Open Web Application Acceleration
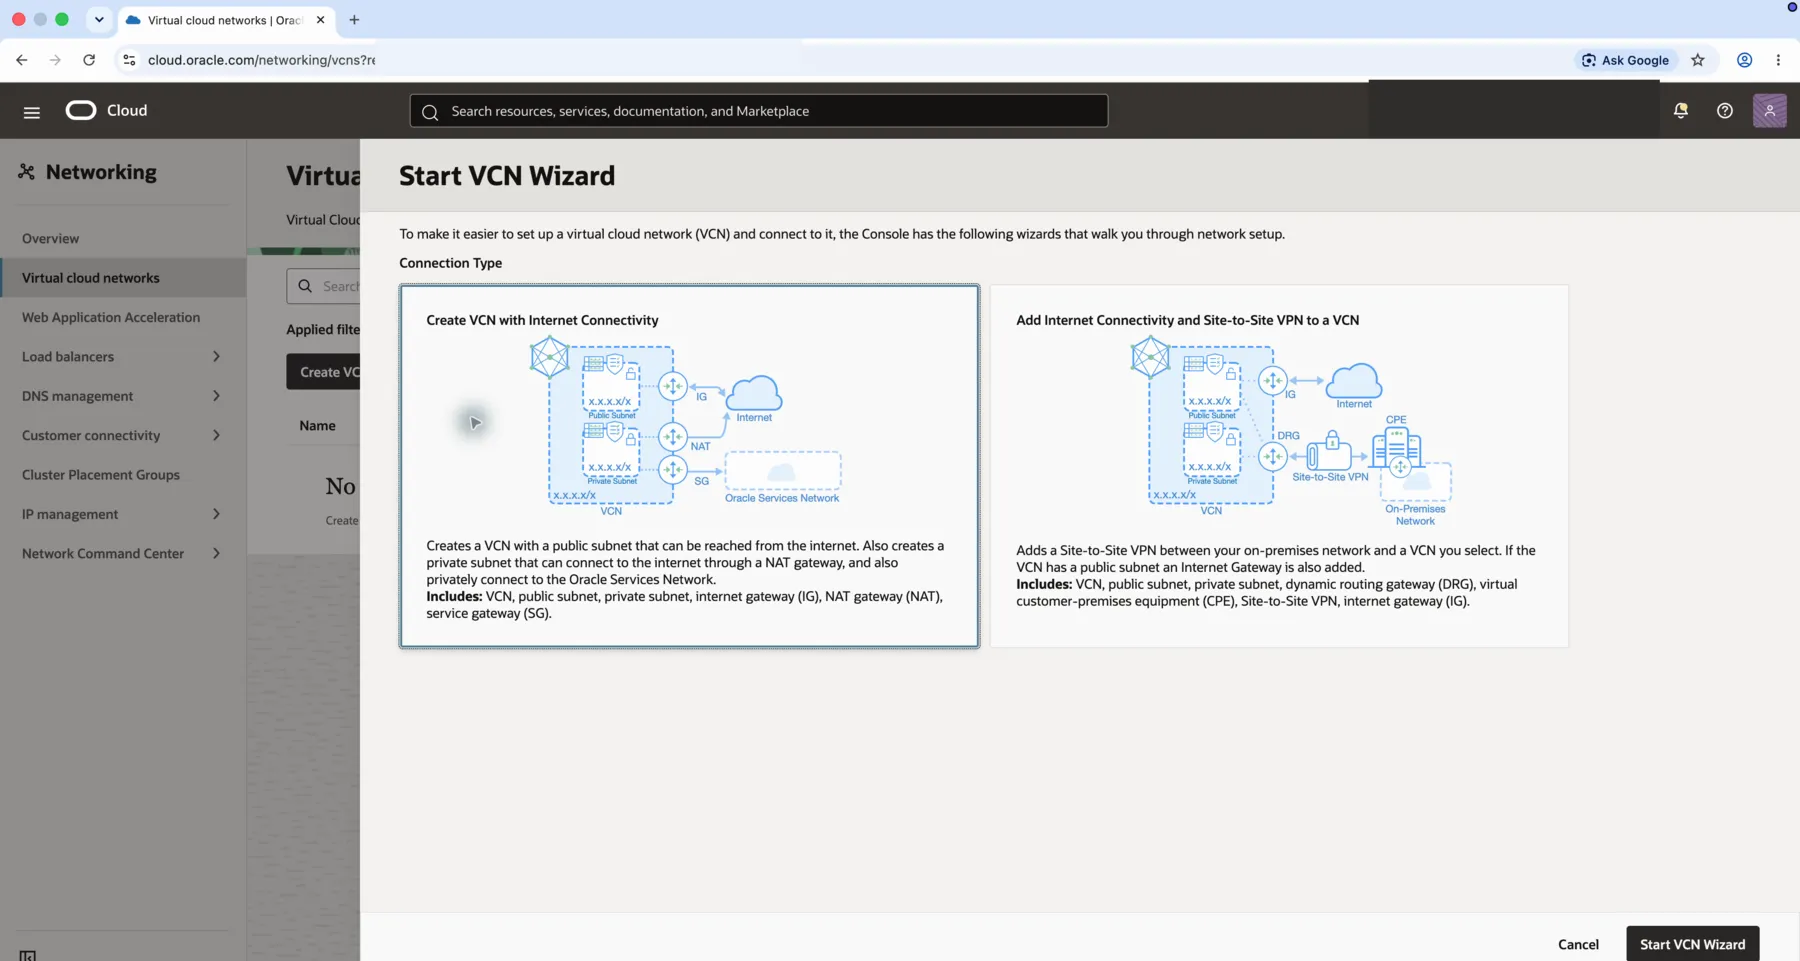 click(x=111, y=317)
